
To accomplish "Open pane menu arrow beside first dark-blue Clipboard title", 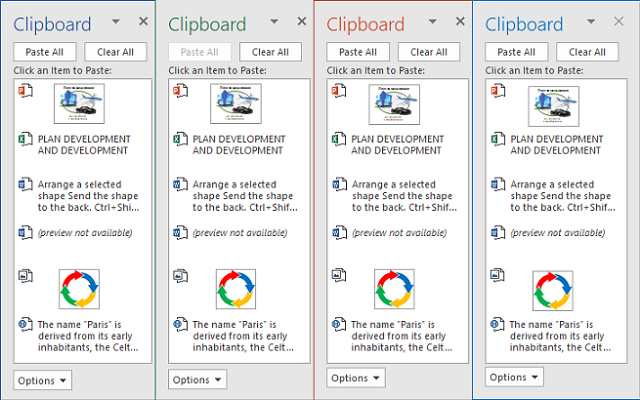I will click(x=116, y=22).
